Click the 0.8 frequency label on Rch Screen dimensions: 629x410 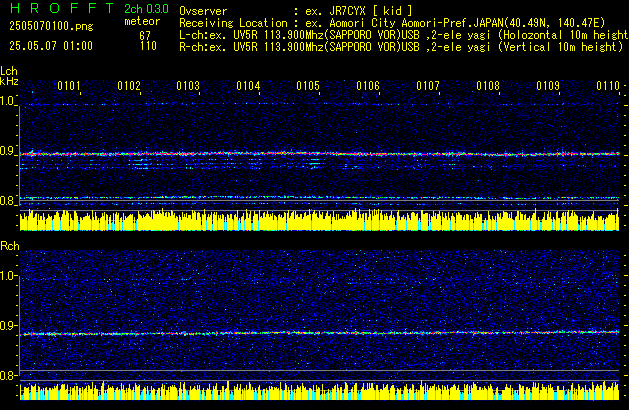coord(7,376)
